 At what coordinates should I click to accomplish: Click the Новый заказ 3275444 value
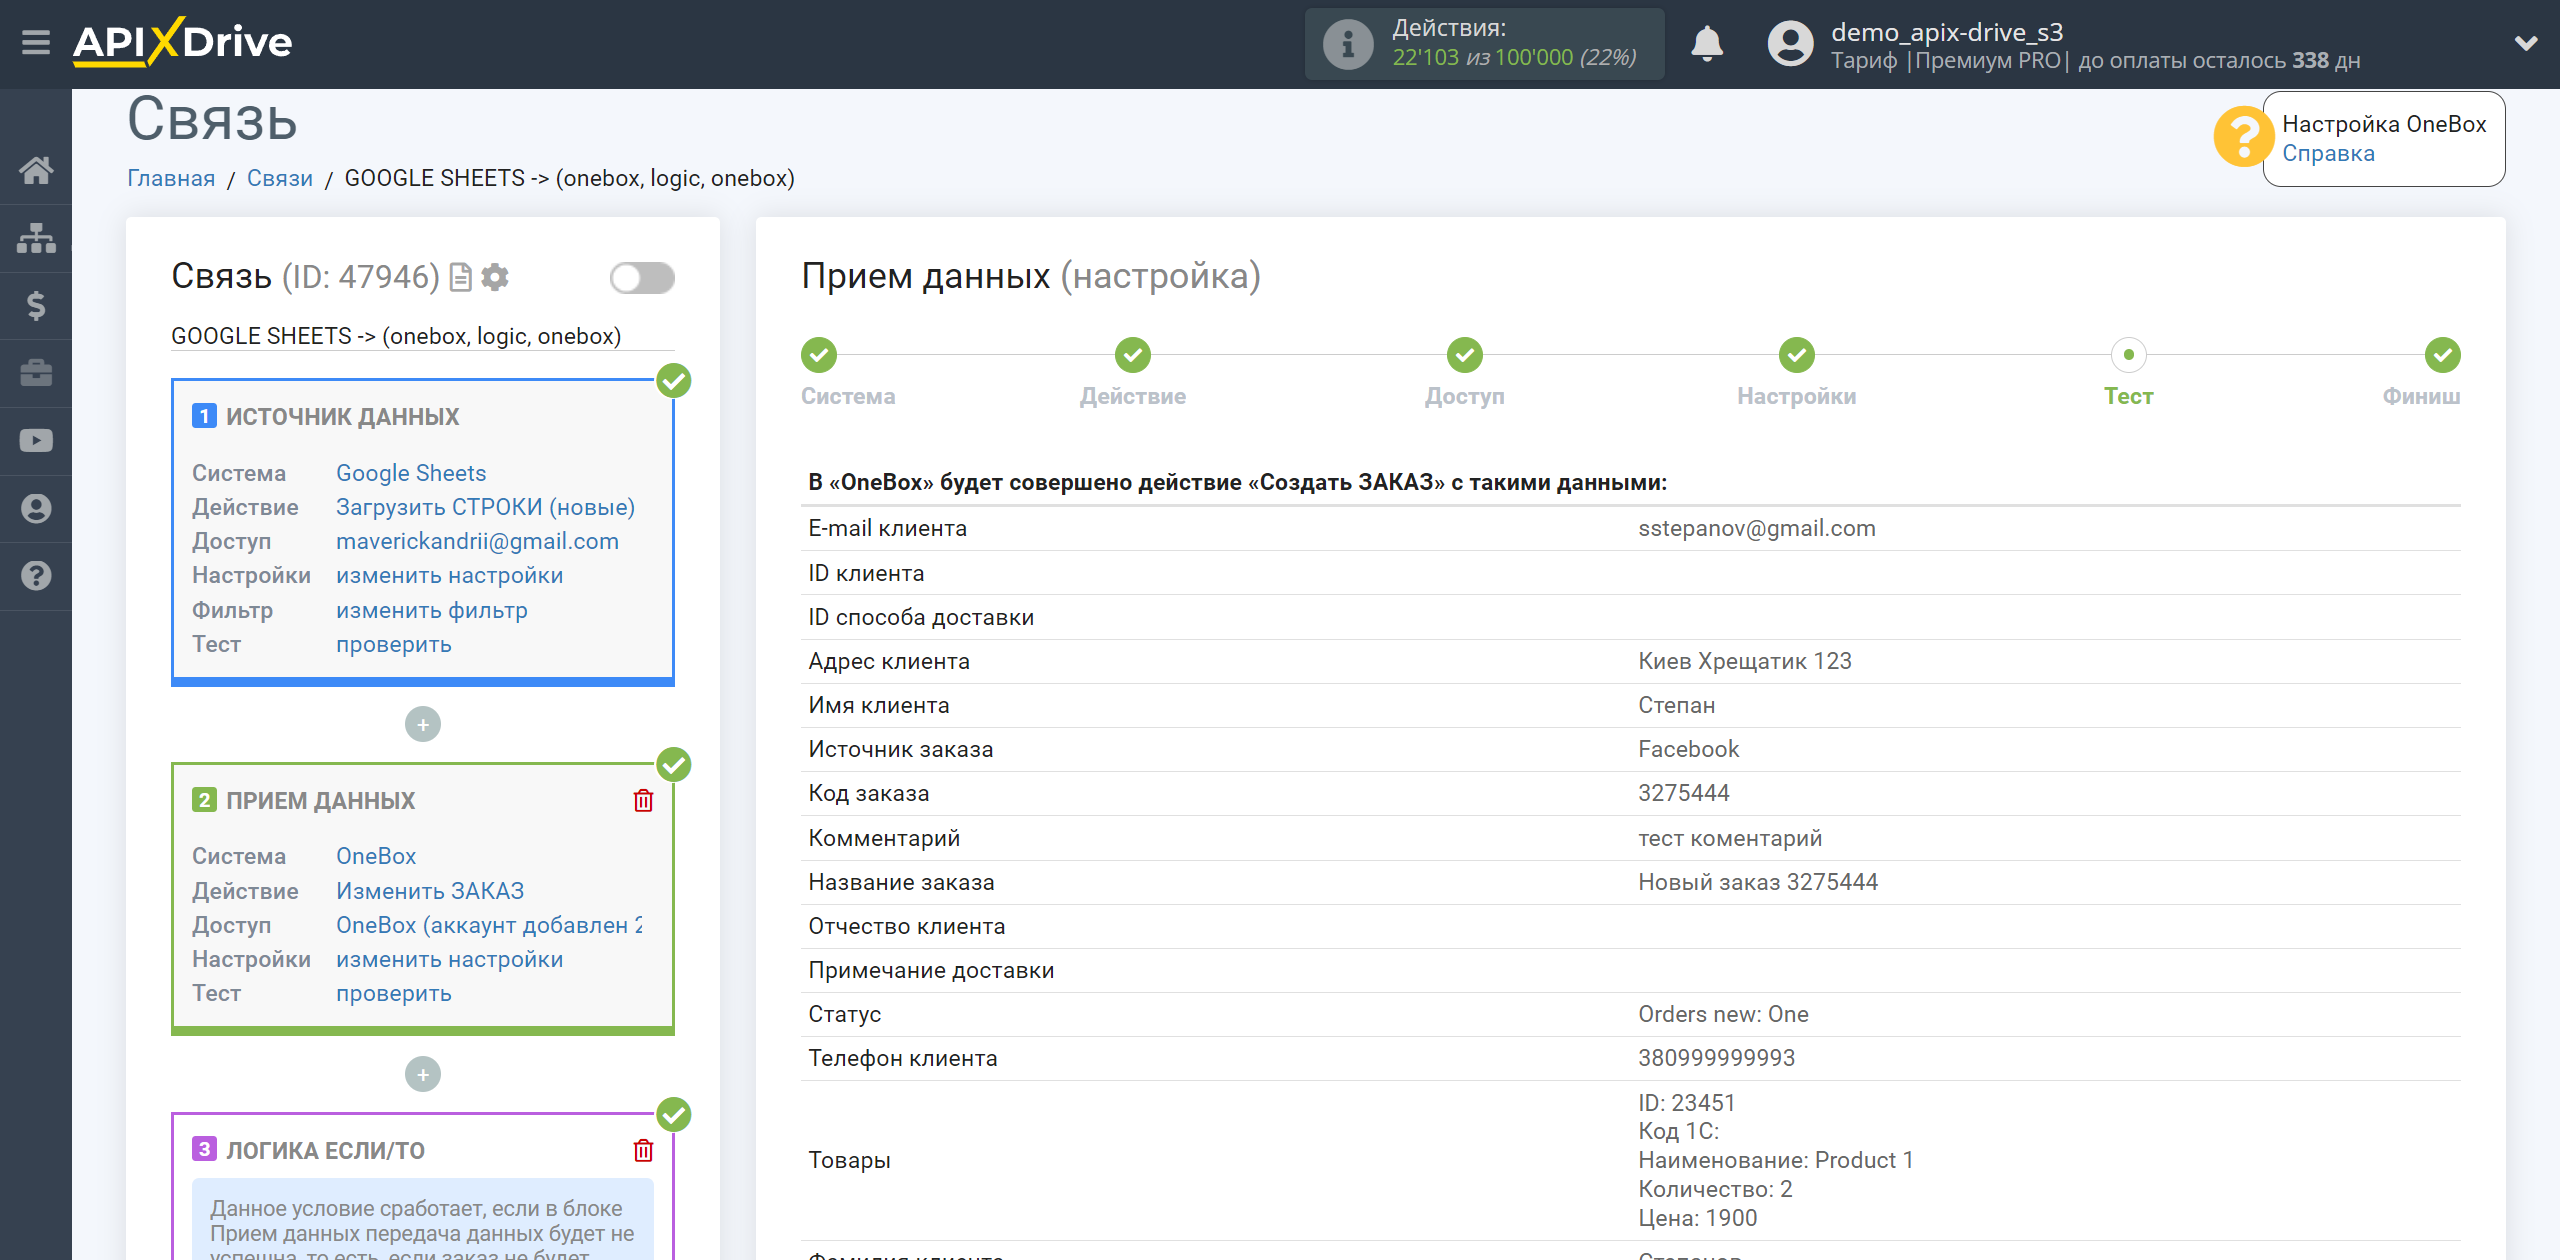point(1758,883)
